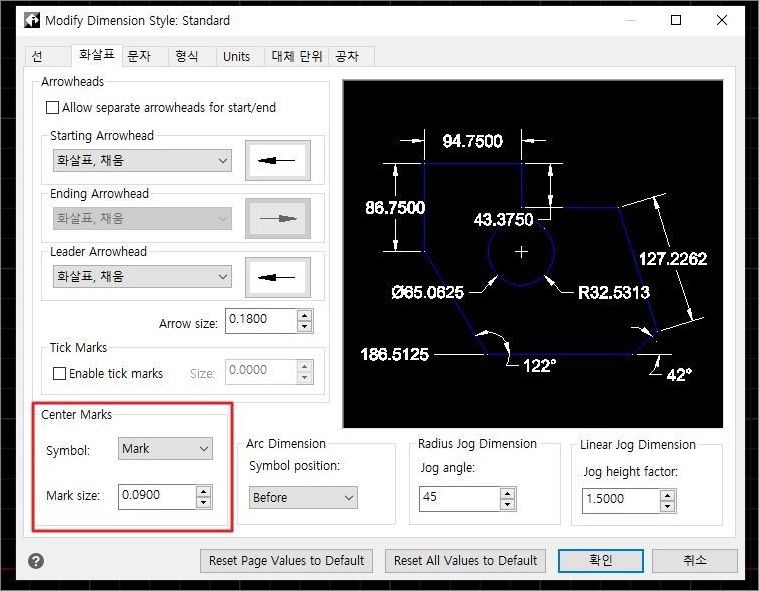Increase Jog height factor with up stepper

click(668, 496)
